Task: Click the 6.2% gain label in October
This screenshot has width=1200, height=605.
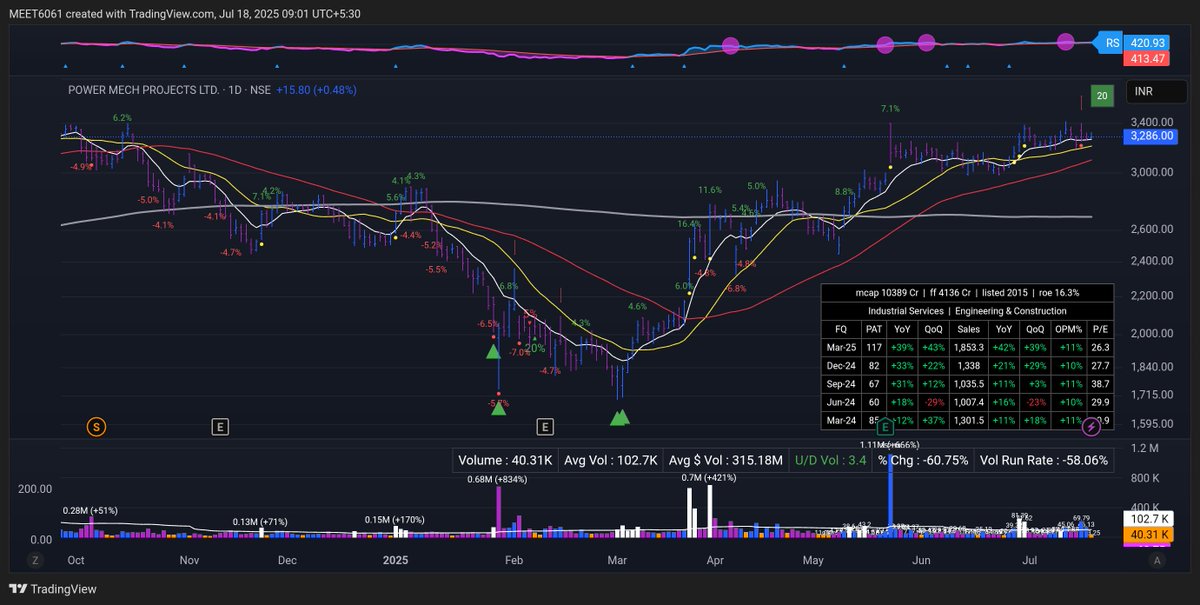Action: [122, 118]
